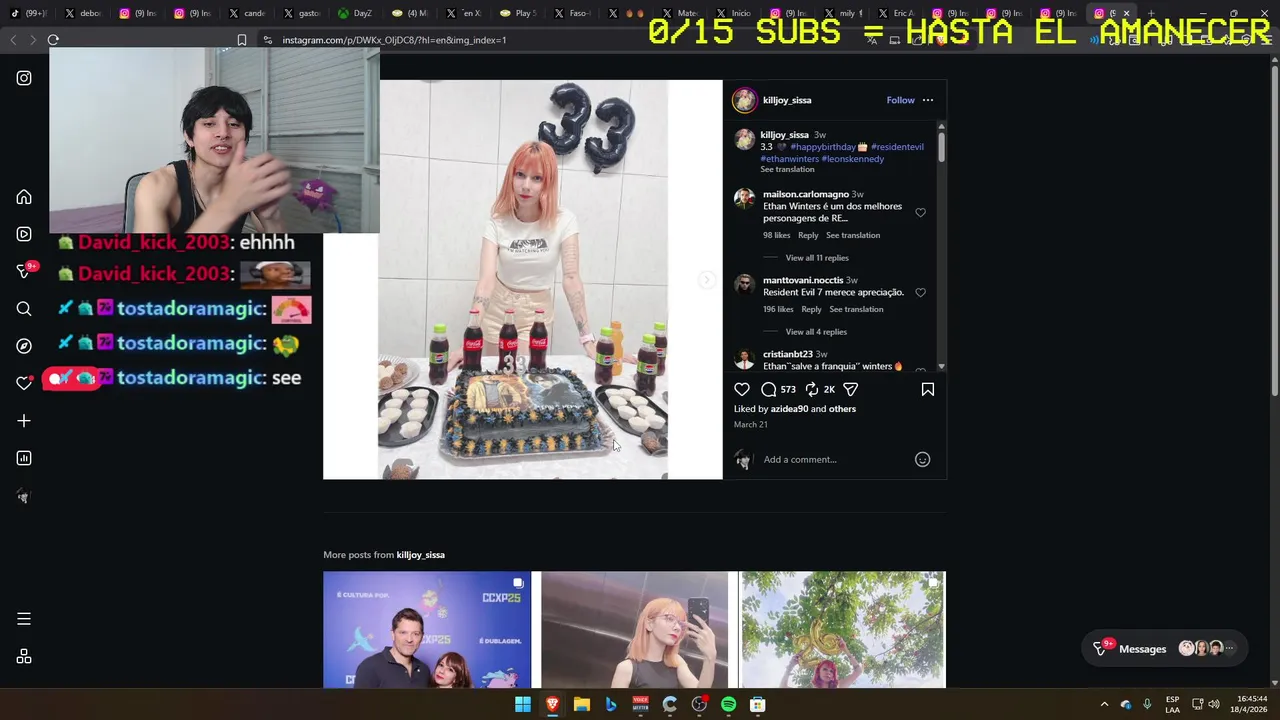This screenshot has height=720, width=1280.
Task: Open the #ethanwinters hashtag link
Action: pos(789,159)
